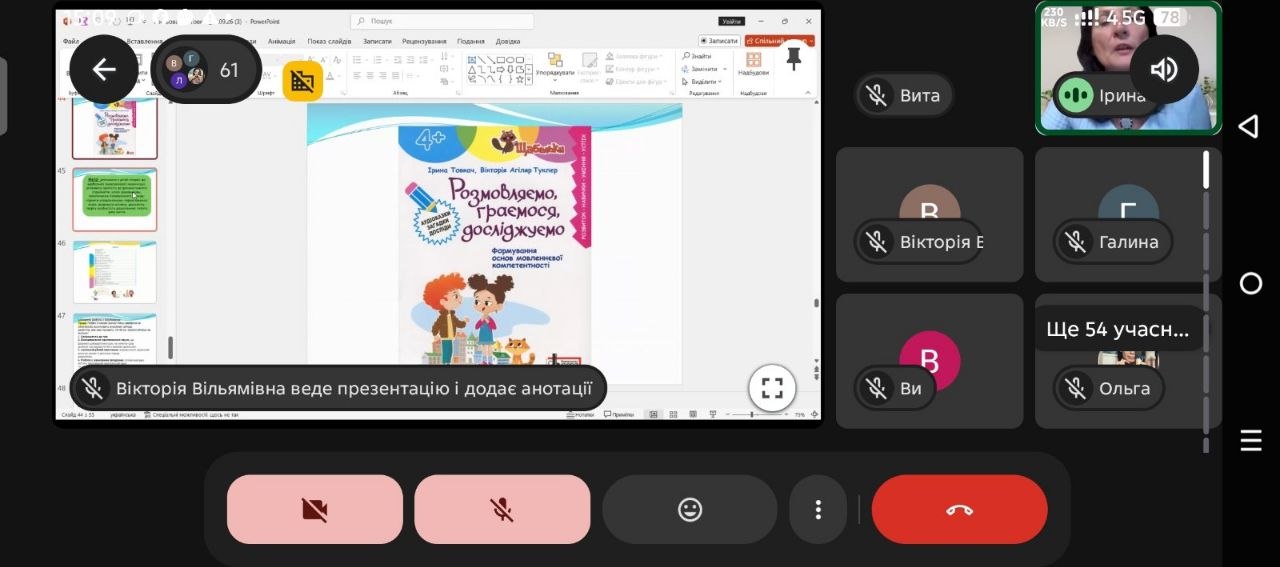
Task: Tap the yellow annotations-disabled icon
Action: 303,81
